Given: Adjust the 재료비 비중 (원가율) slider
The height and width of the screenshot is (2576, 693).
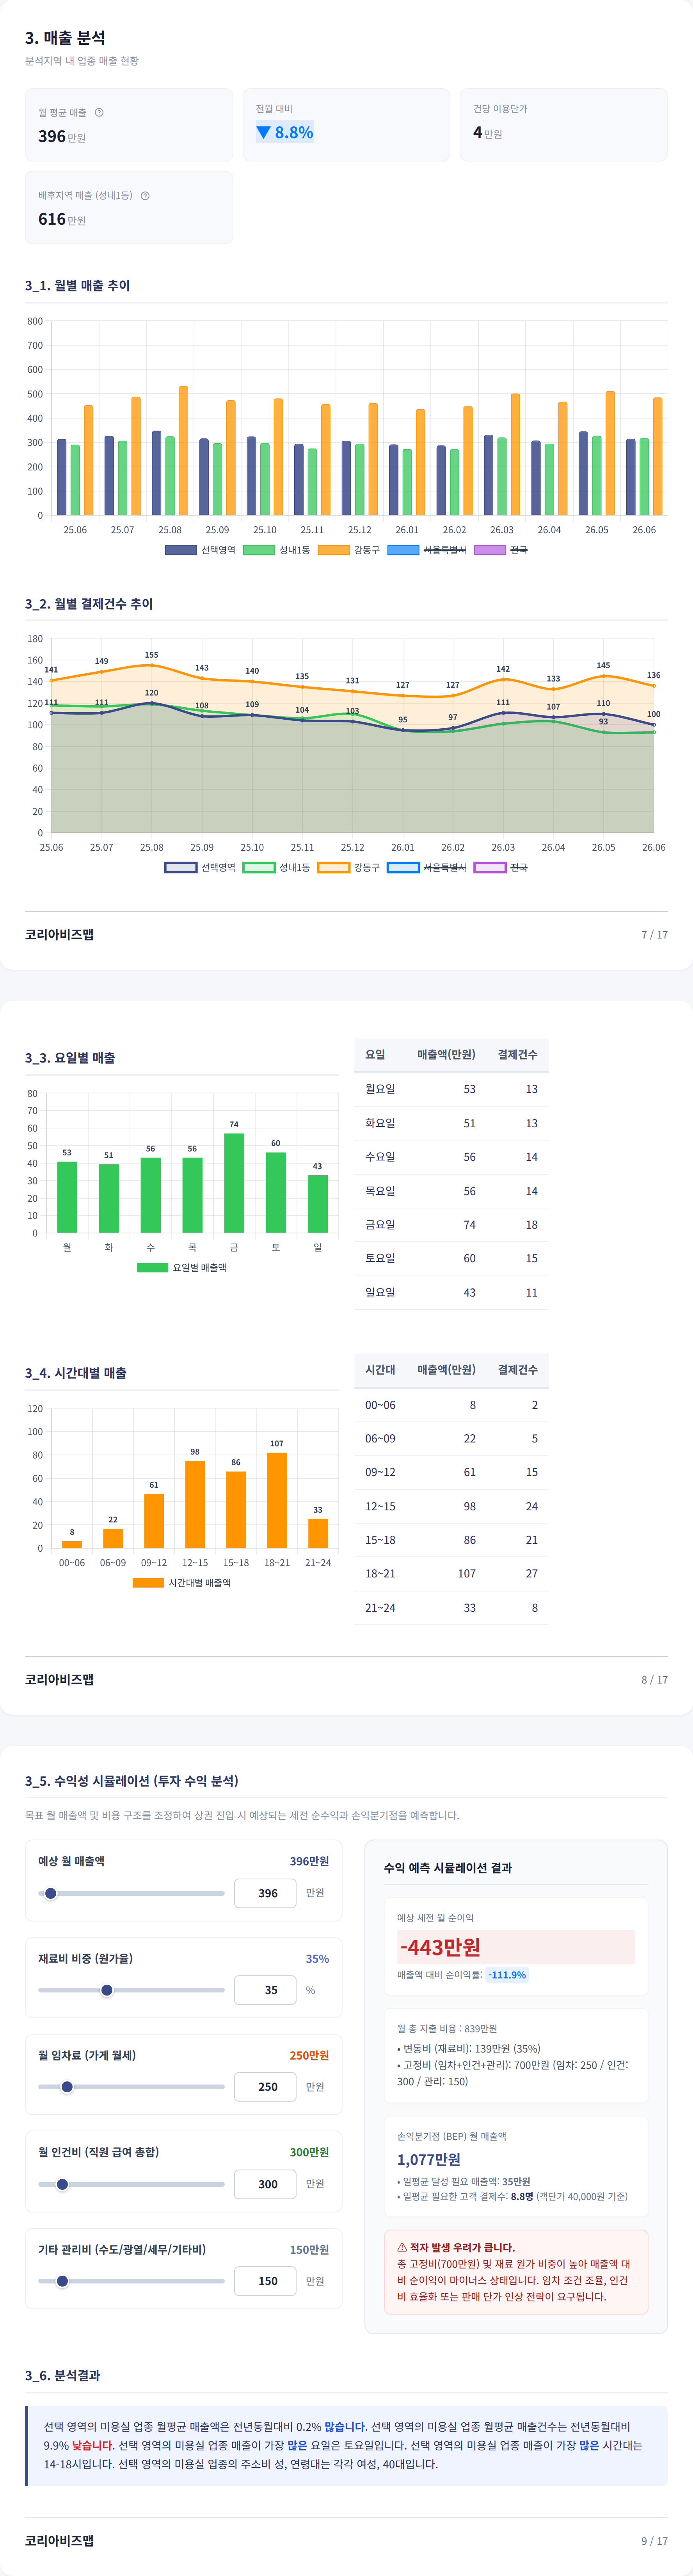Looking at the screenshot, I should (131, 1990).
